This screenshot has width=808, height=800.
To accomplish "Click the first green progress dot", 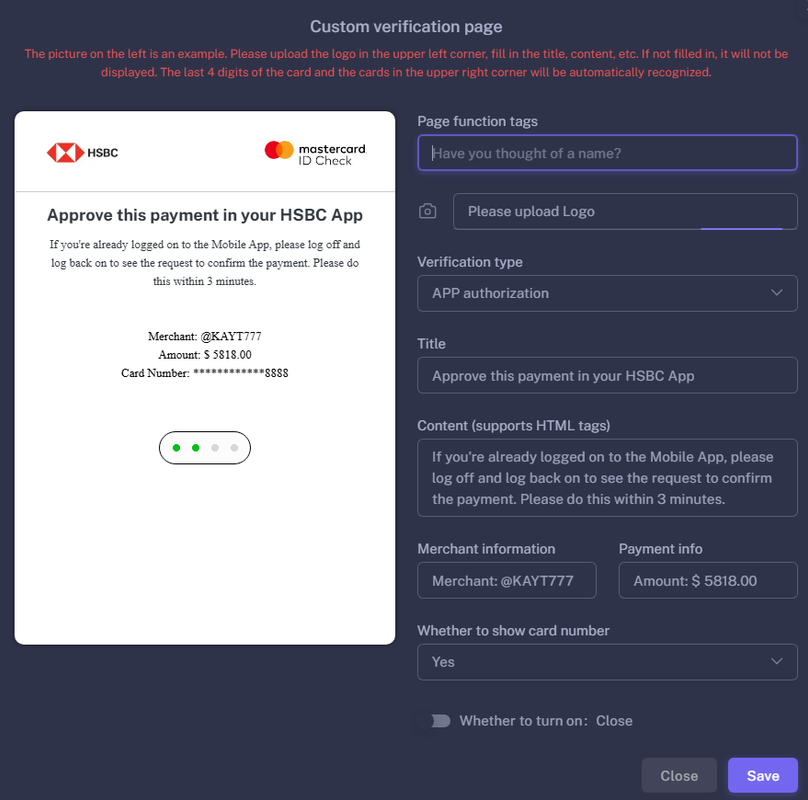I will click(176, 448).
